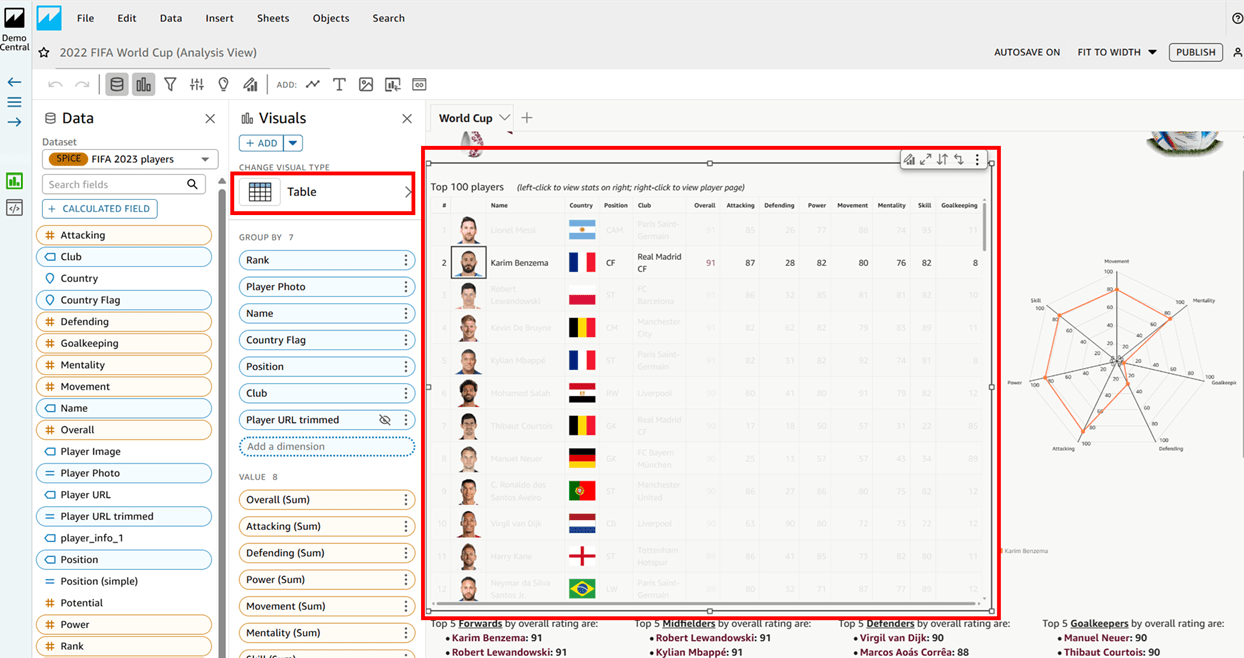Viewport: 1244px width, 658px height.
Task: Toggle visibility of Player URL trimmed
Action: coord(385,420)
